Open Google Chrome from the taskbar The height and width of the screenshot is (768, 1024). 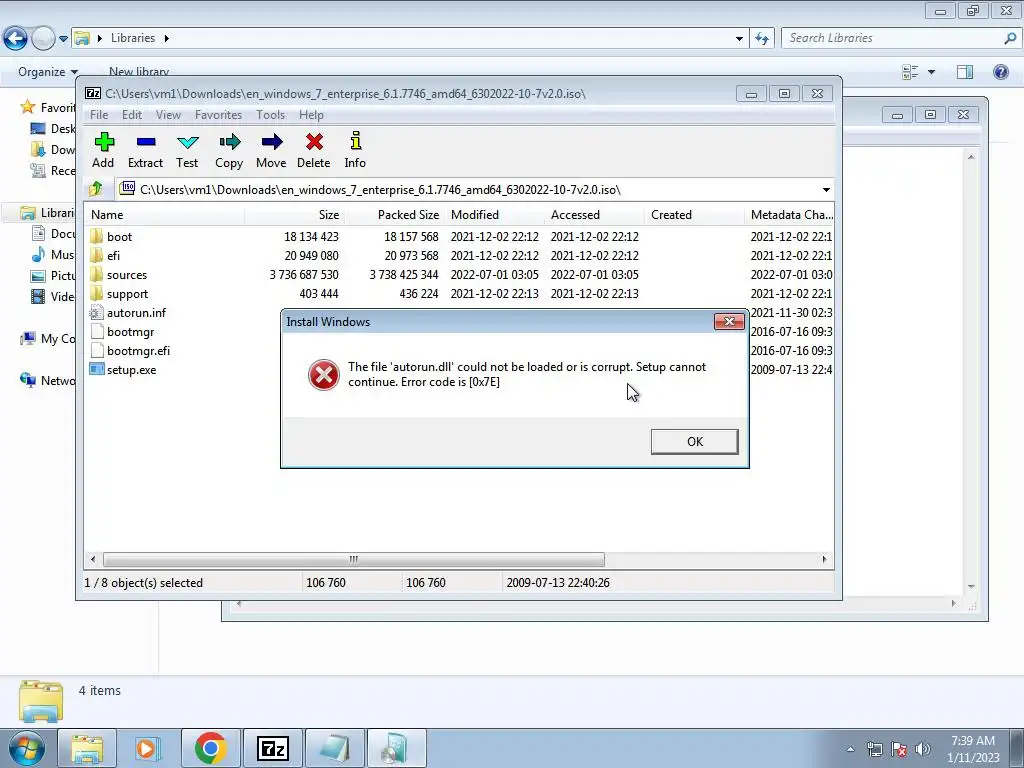(x=210, y=748)
